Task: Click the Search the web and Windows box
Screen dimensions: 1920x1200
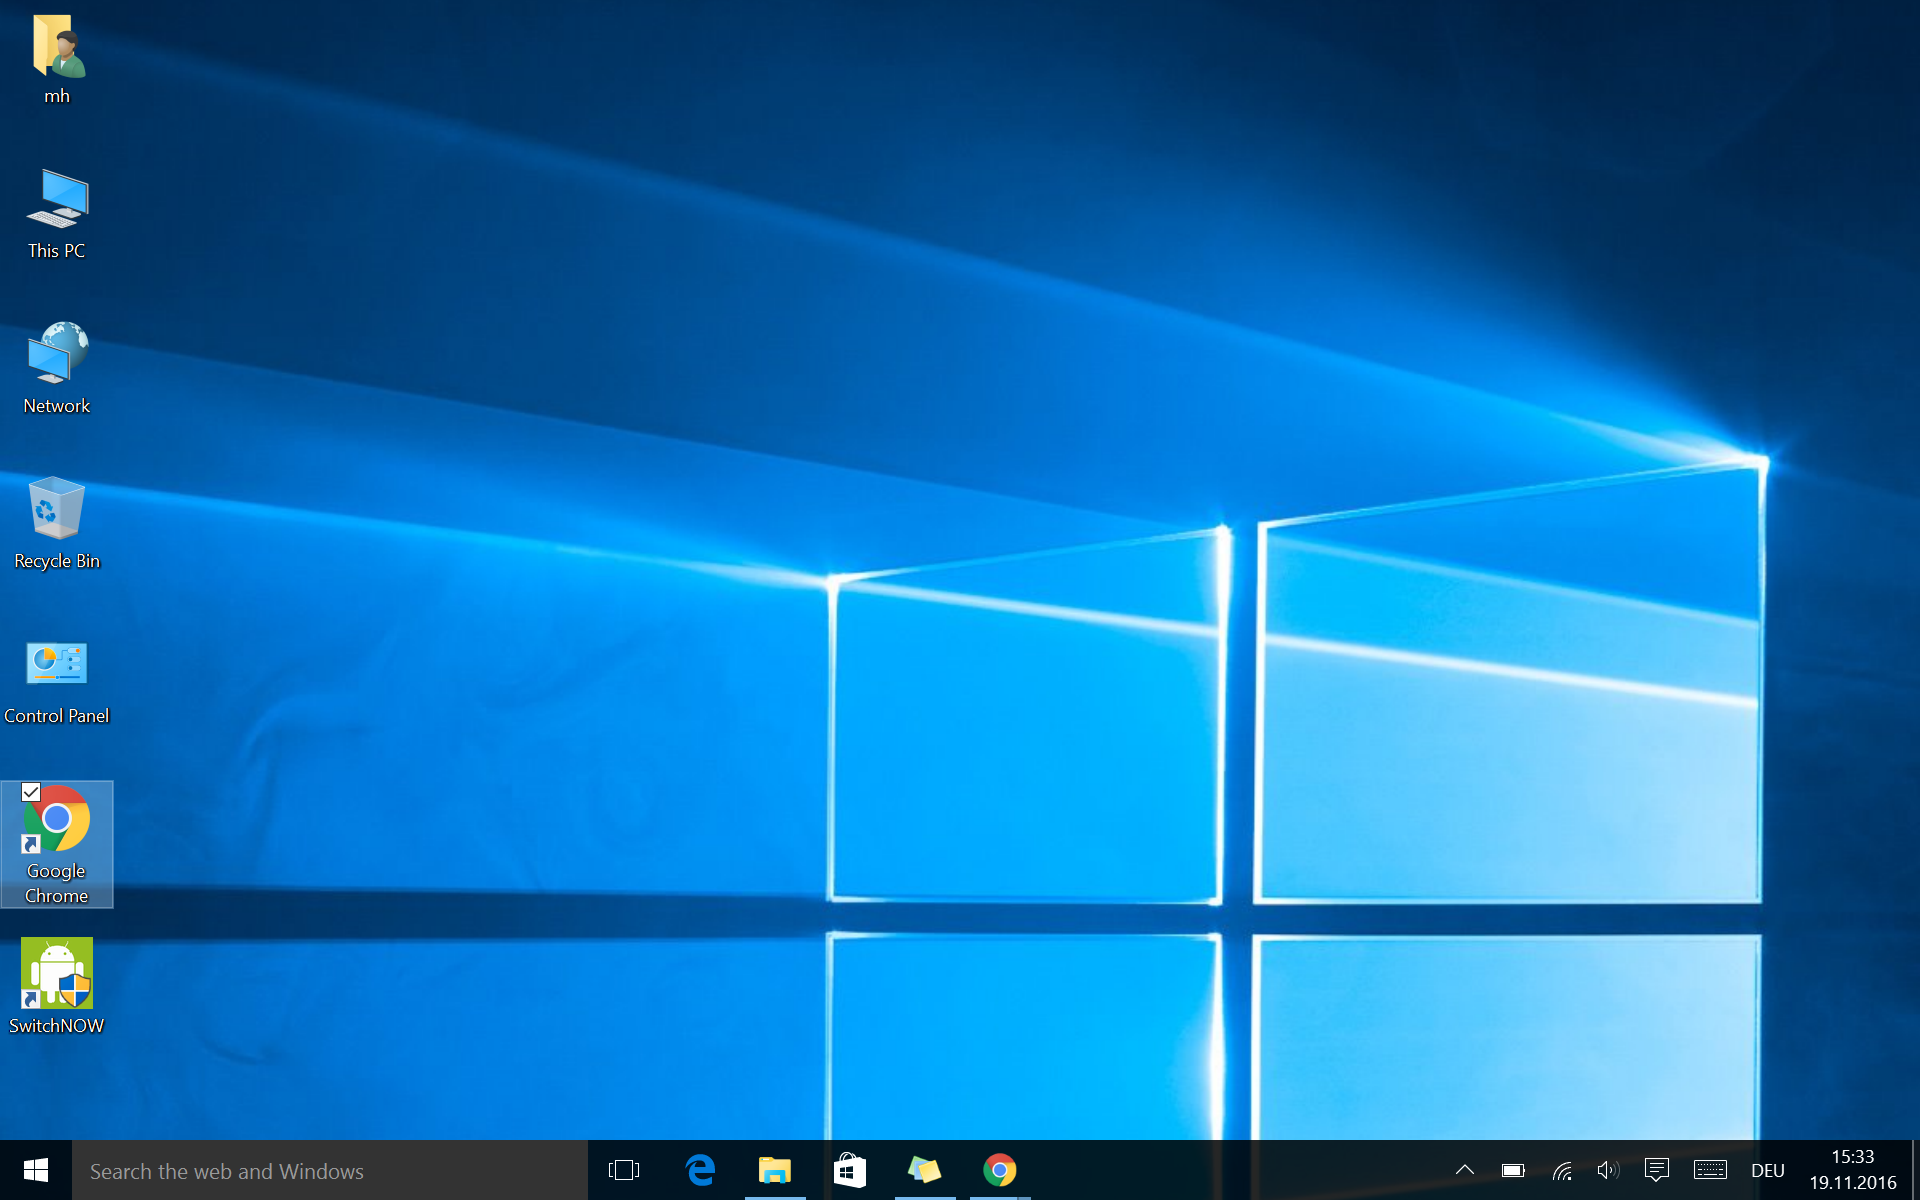Action: pyautogui.click(x=330, y=1171)
